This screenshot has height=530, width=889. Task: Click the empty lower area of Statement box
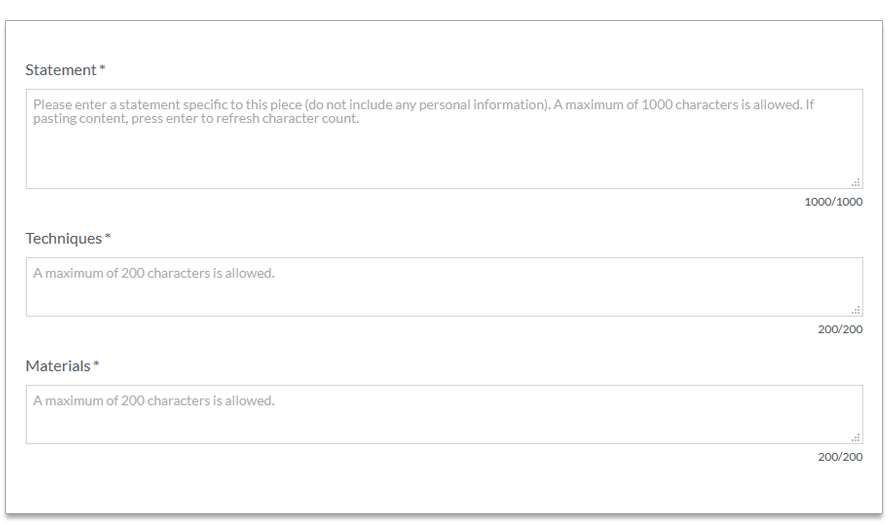coord(444,159)
